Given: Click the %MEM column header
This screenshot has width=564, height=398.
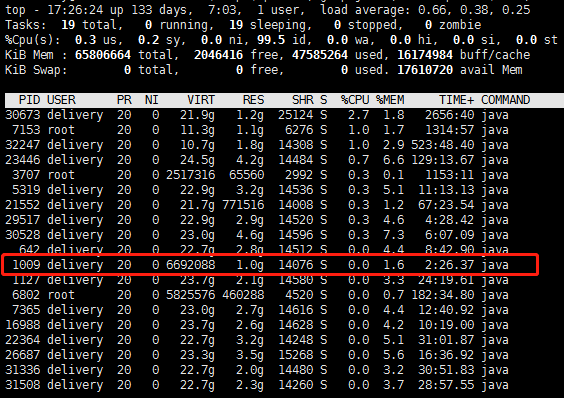Looking at the screenshot, I should pos(390,100).
